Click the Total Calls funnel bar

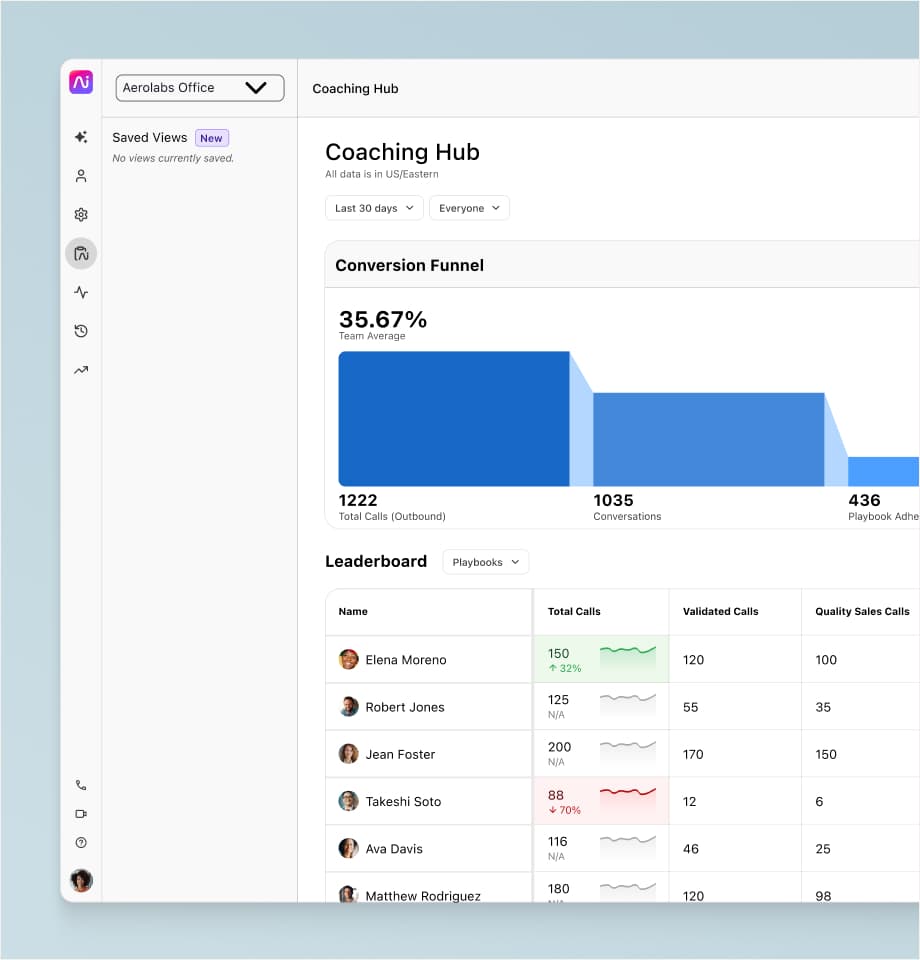click(x=453, y=419)
